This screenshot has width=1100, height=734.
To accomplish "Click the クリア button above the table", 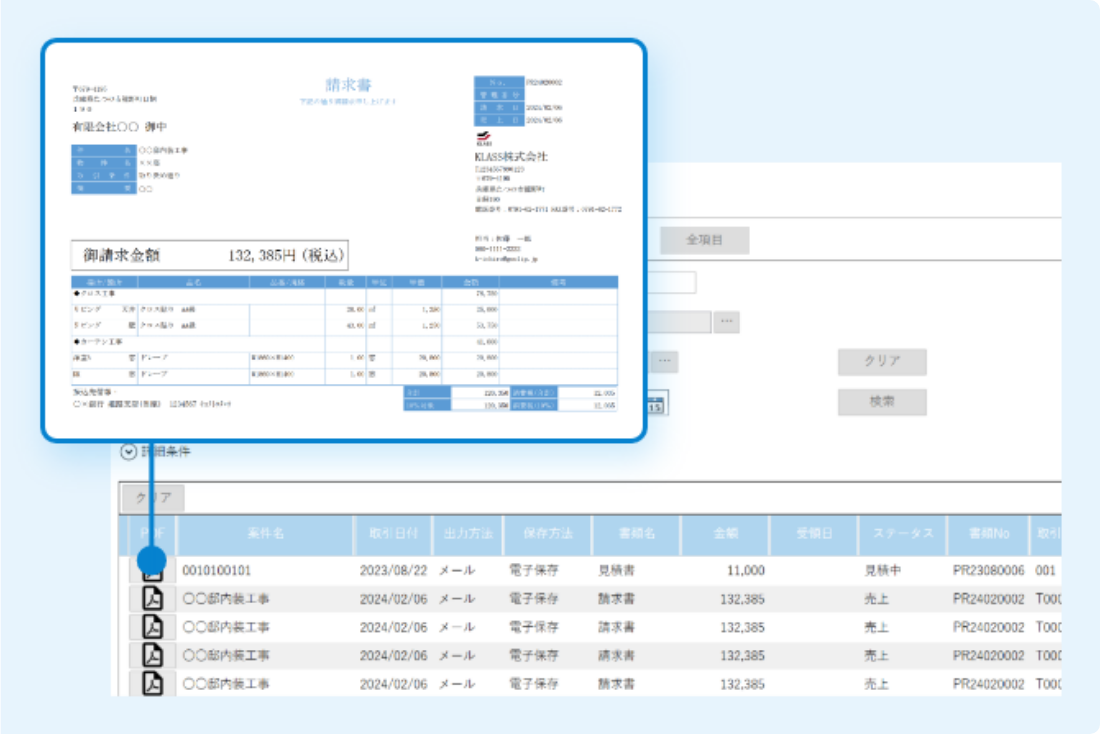I will click(x=152, y=497).
